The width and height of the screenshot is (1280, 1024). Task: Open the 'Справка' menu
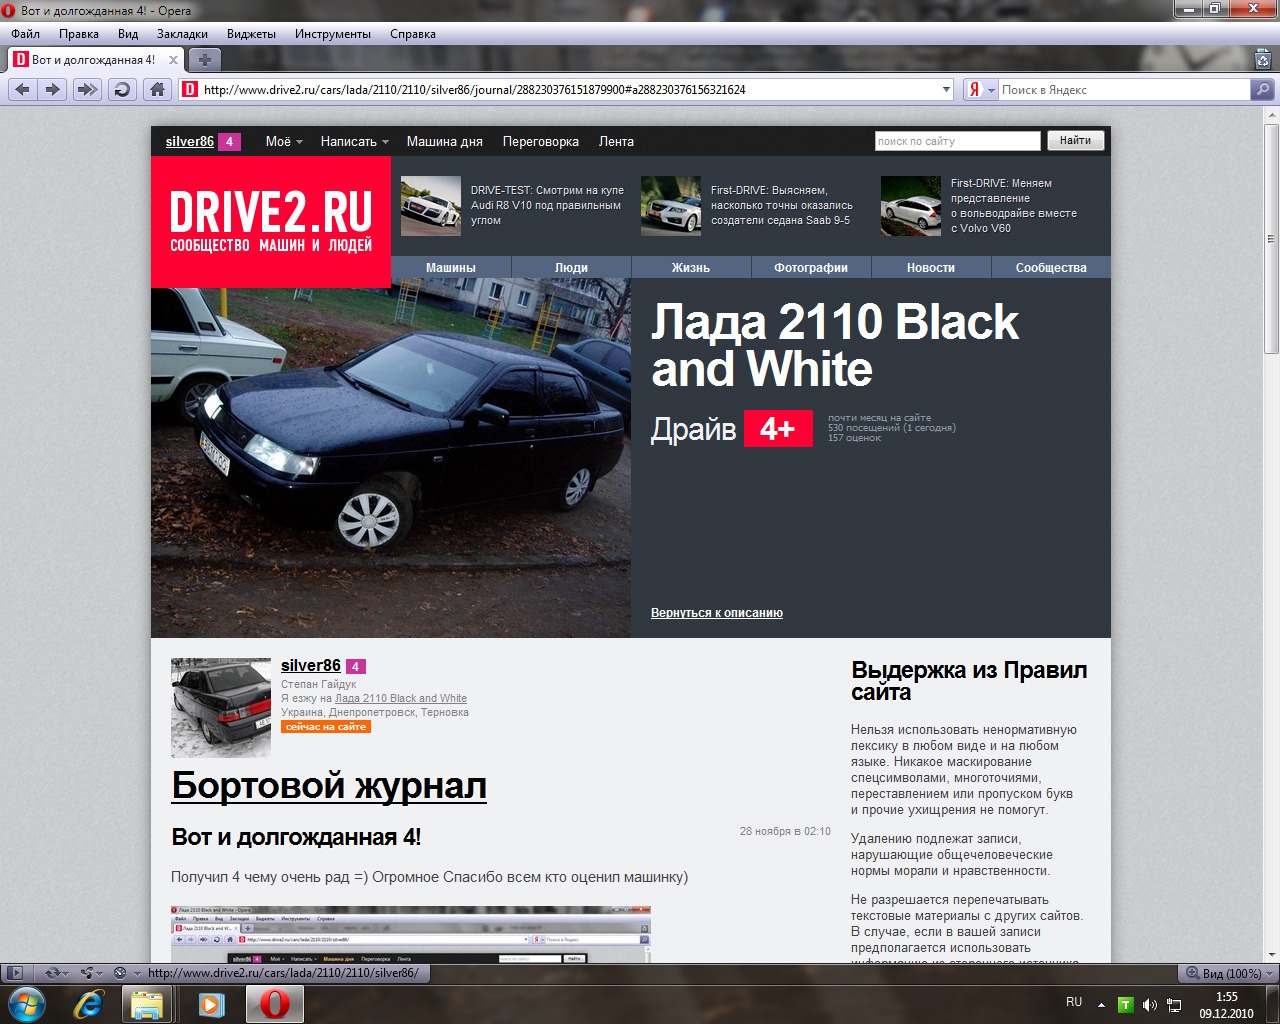413,34
